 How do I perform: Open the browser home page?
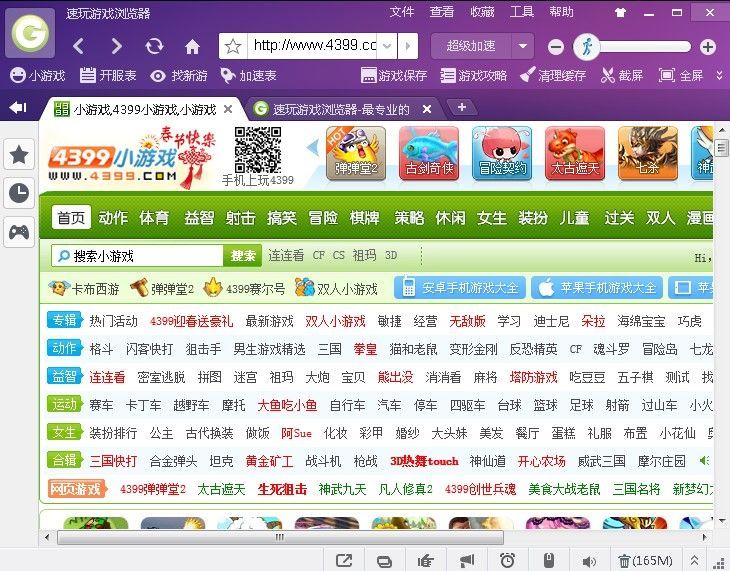(x=192, y=47)
